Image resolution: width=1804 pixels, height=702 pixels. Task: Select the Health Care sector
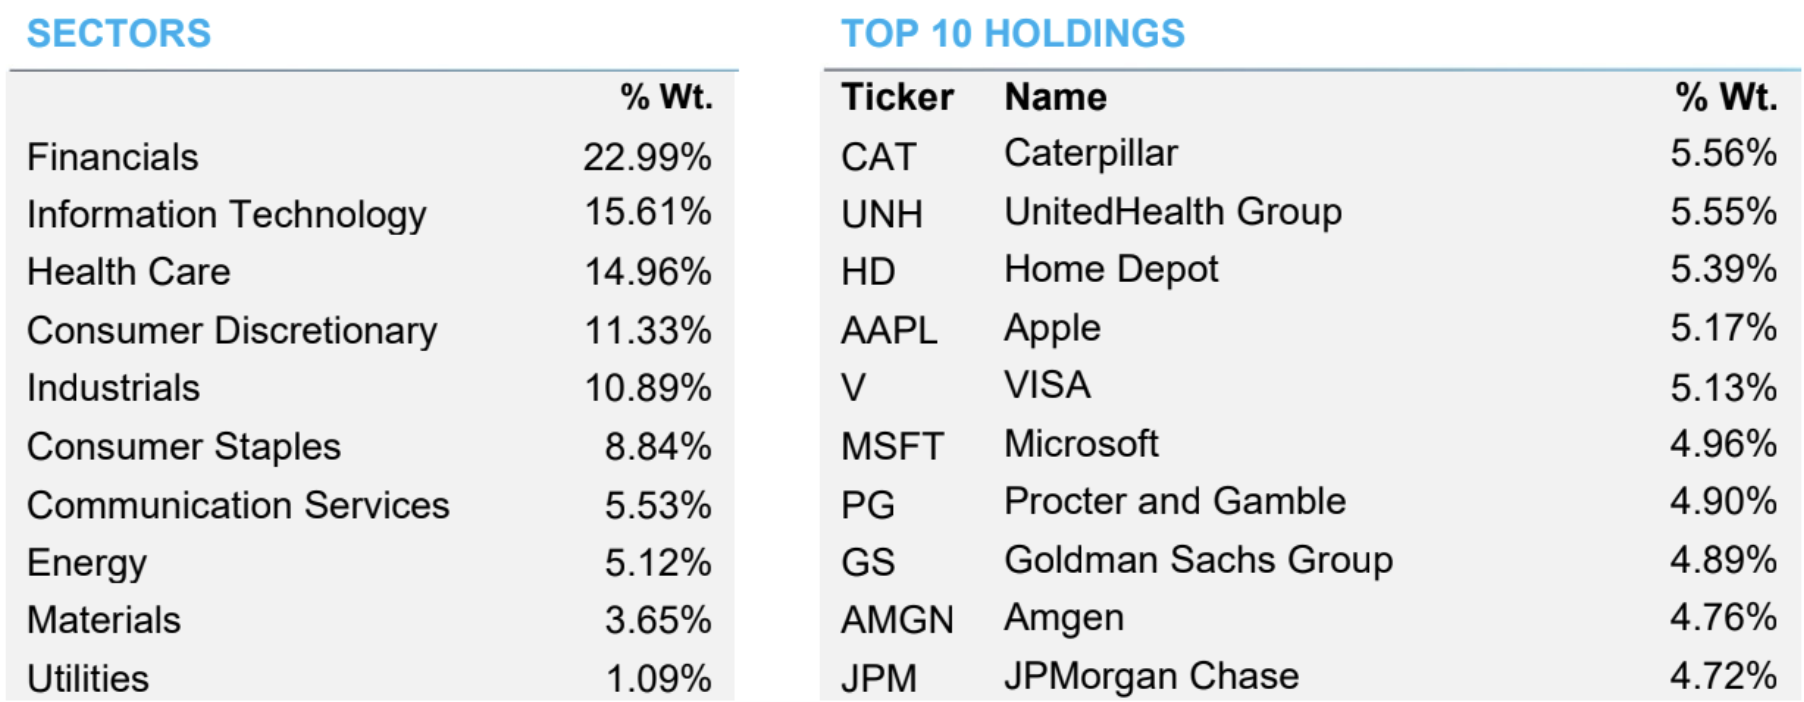point(129,272)
